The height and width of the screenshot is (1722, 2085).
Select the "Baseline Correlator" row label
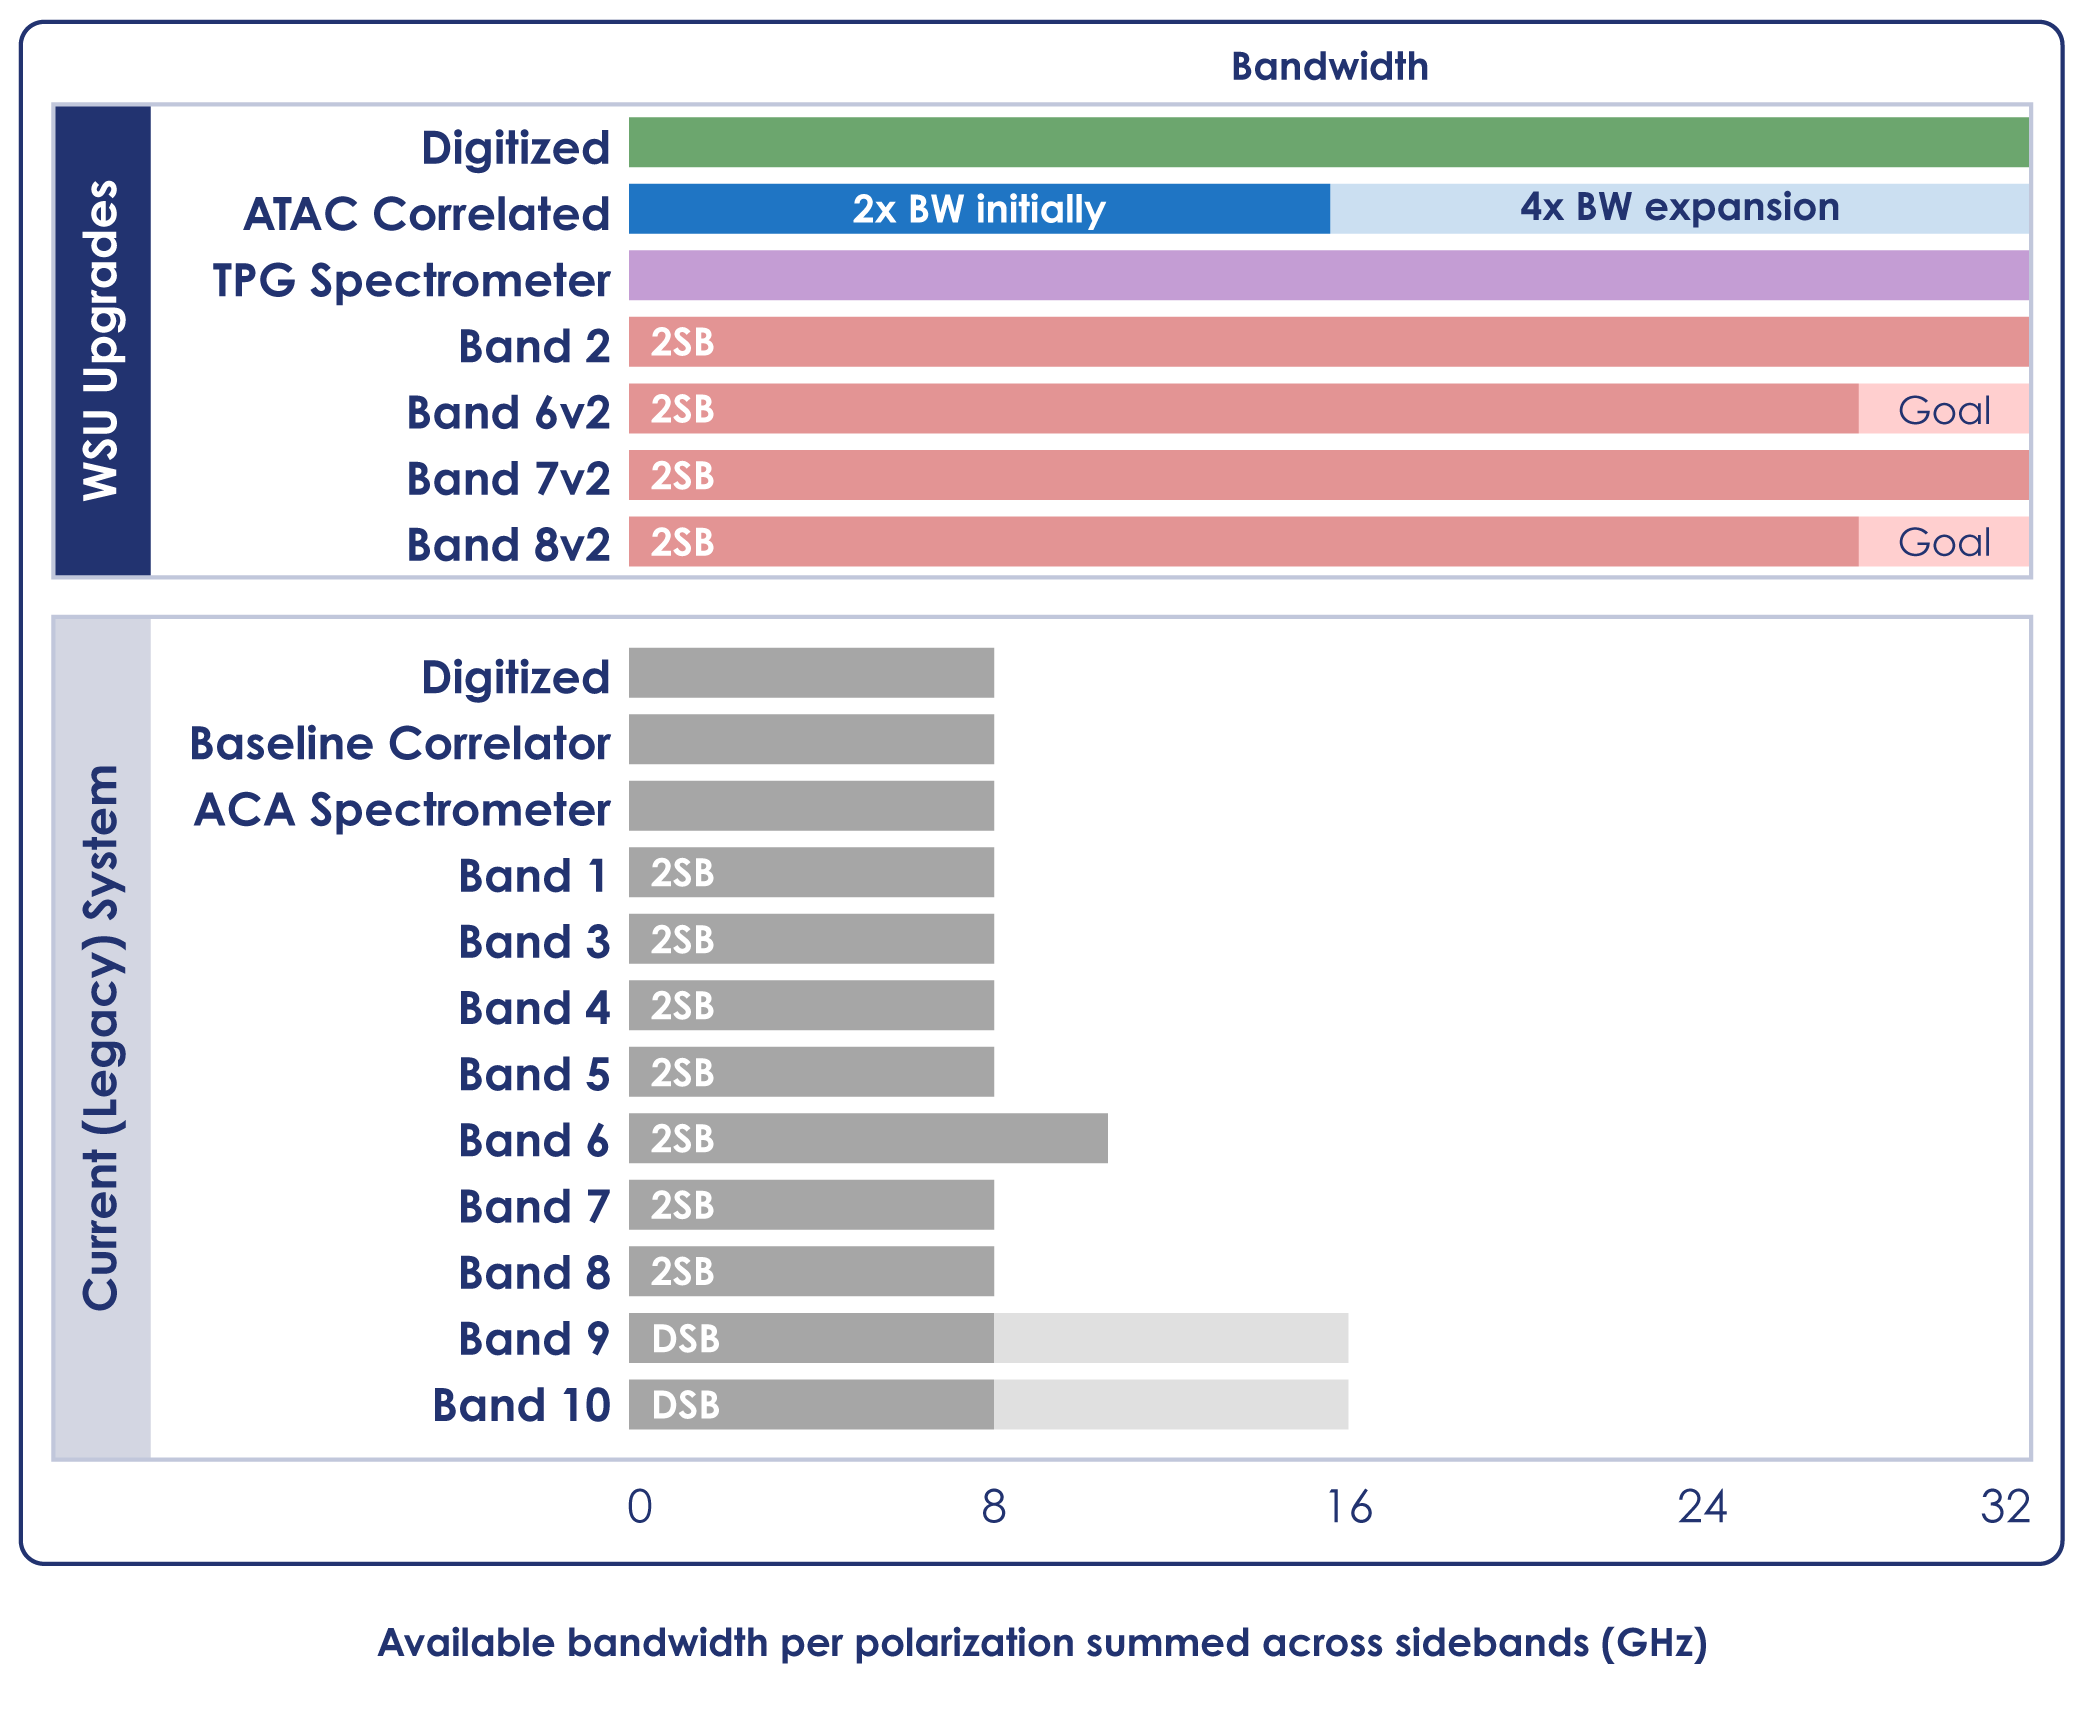click(400, 743)
